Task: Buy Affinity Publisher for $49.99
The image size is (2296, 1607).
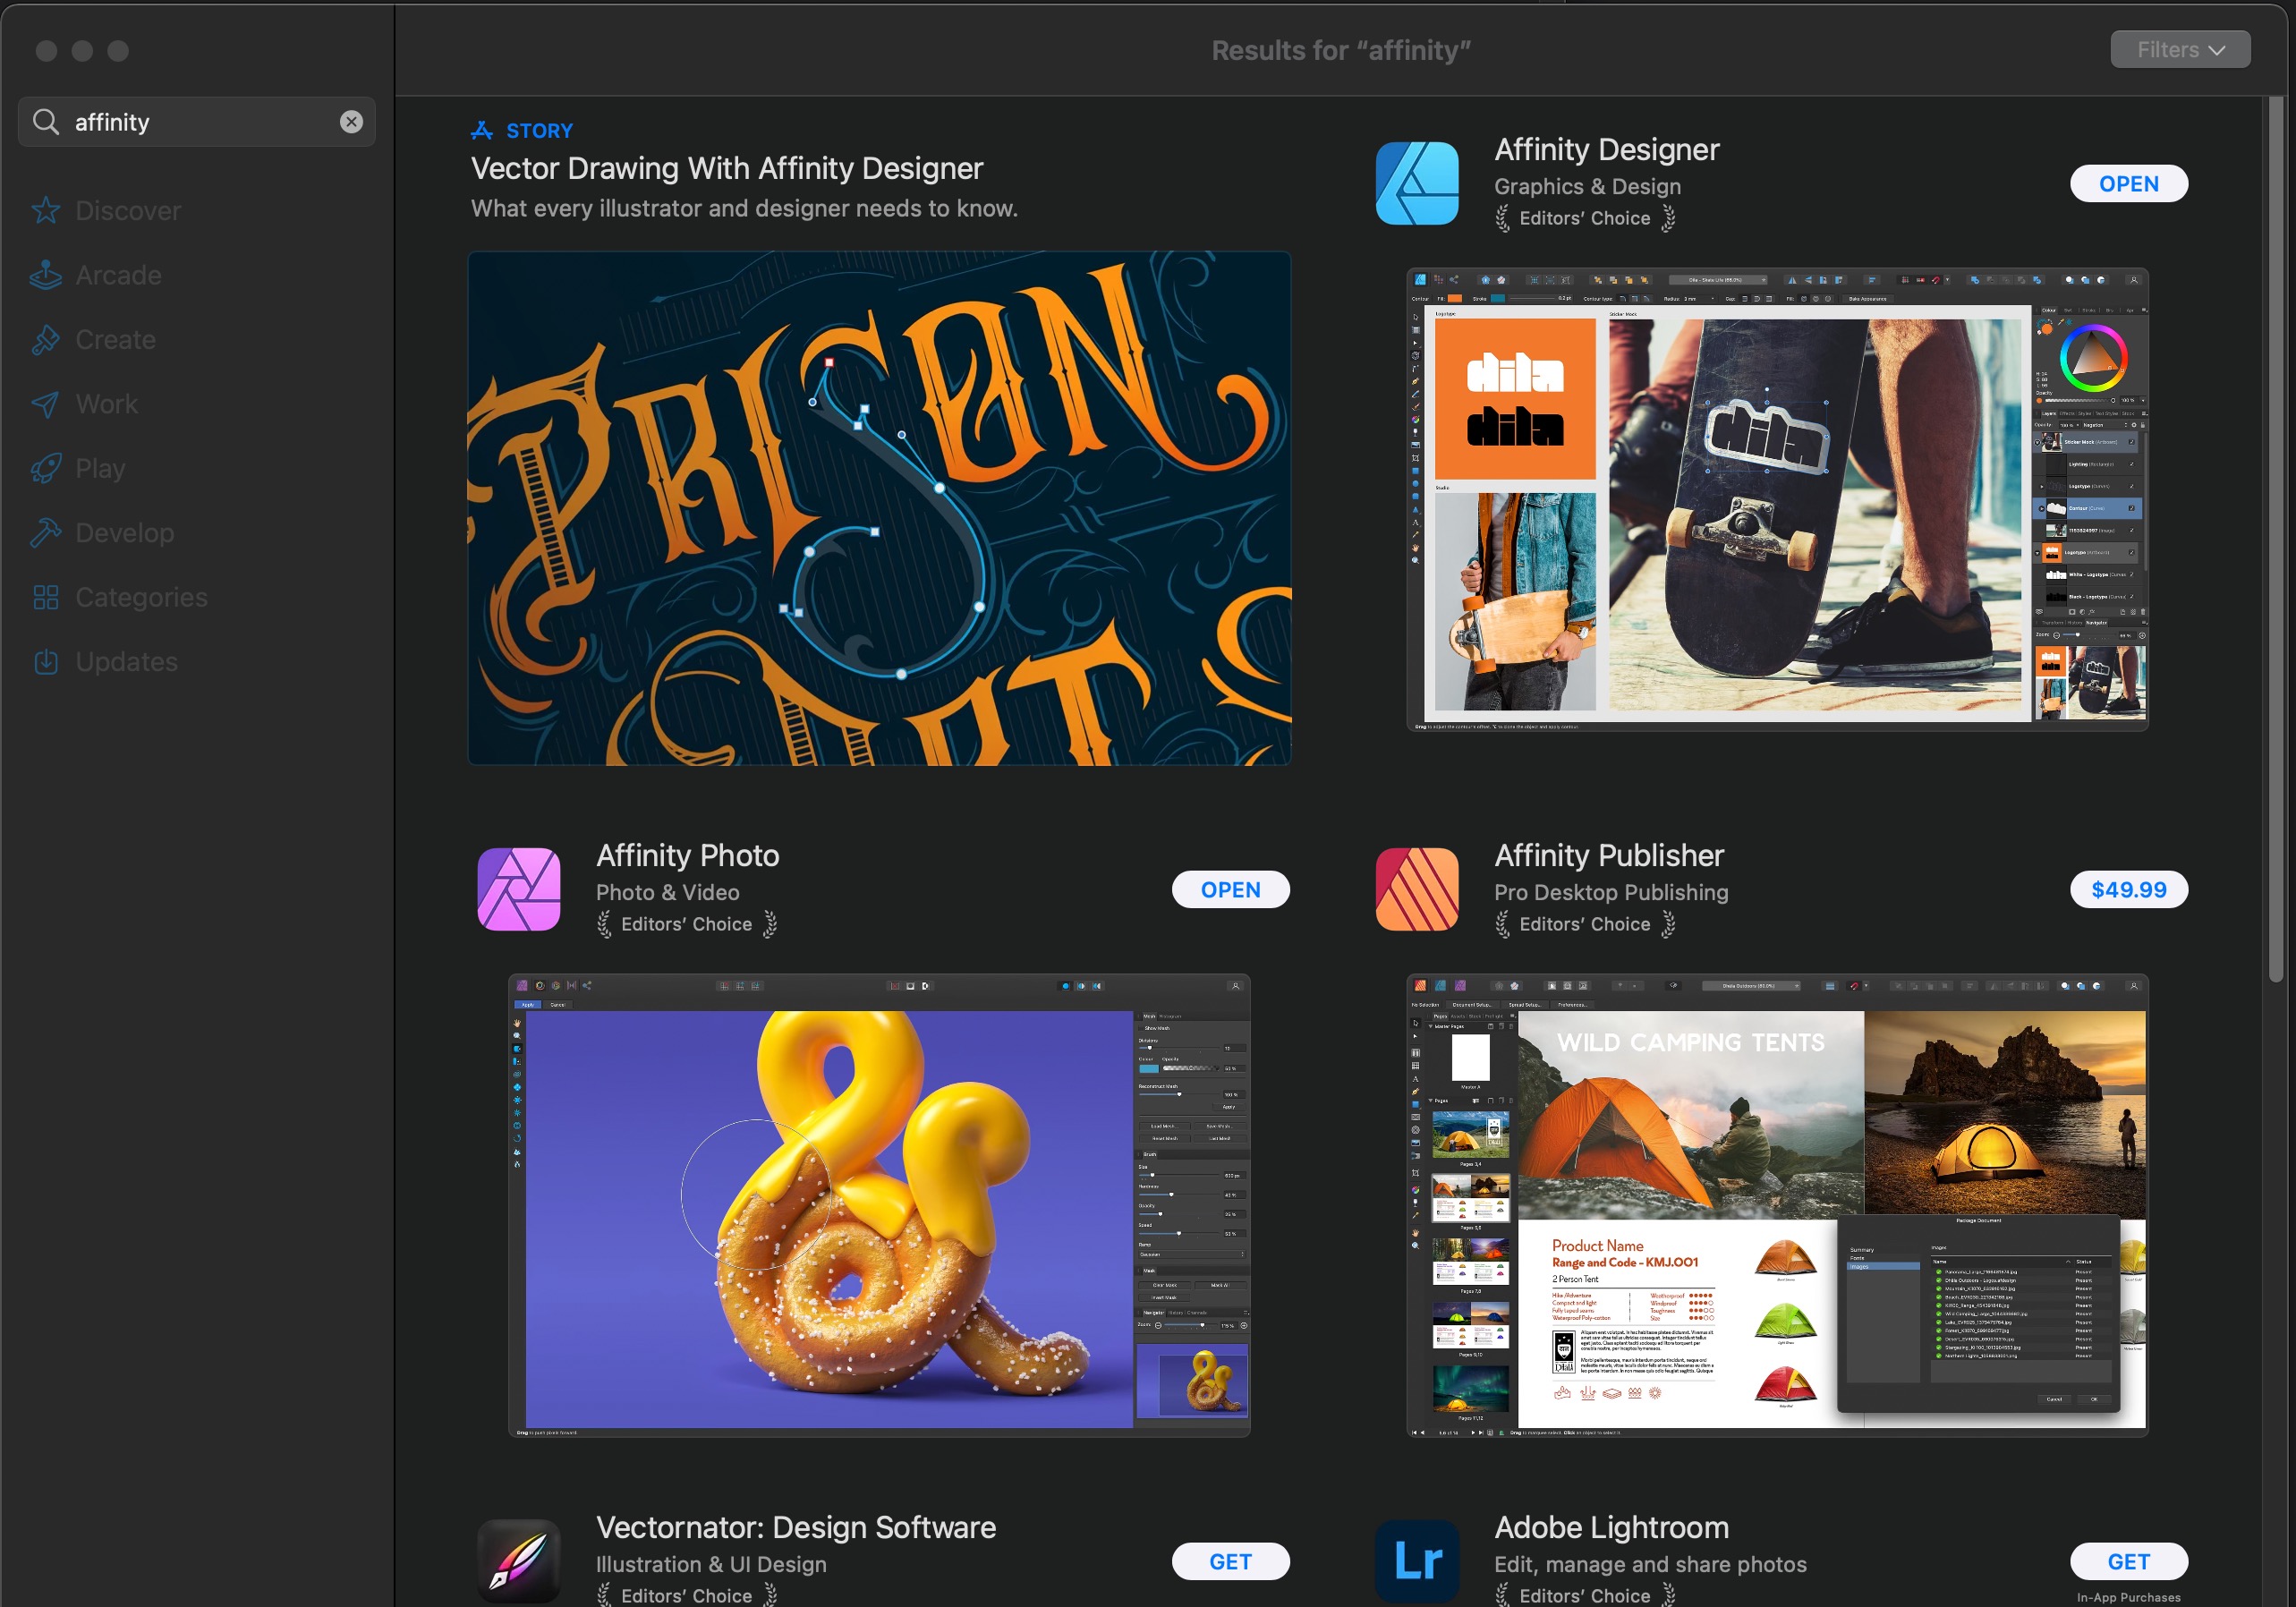Action: click(x=2128, y=889)
